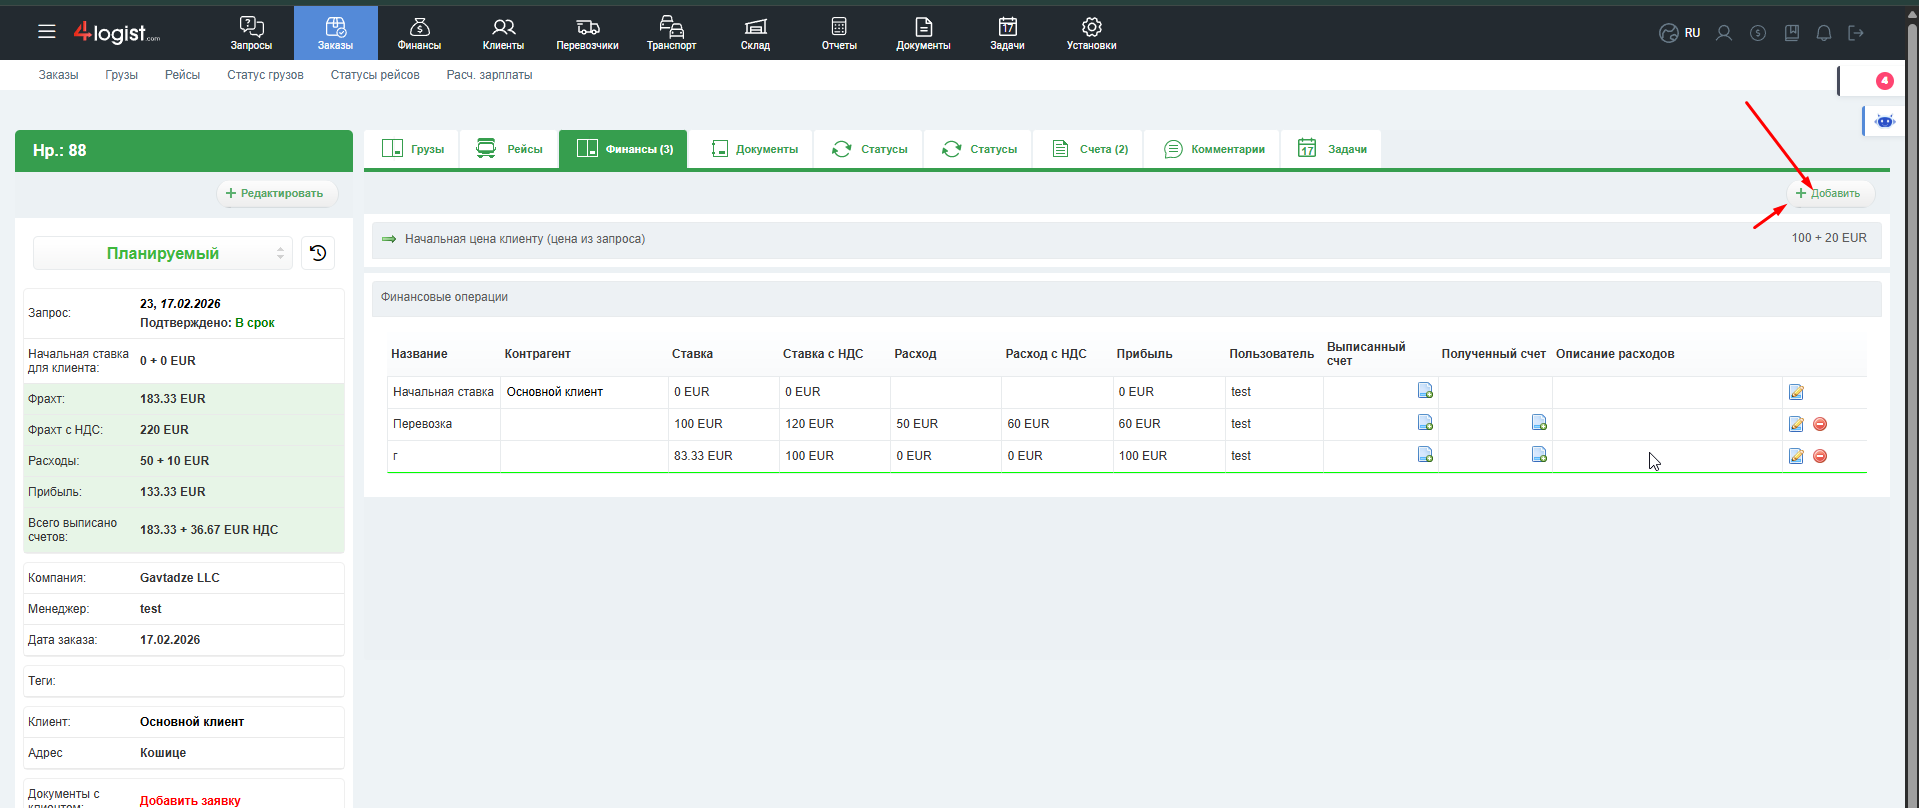Open the user profile menu icon
This screenshot has height=808, width=1919.
point(1724,33)
